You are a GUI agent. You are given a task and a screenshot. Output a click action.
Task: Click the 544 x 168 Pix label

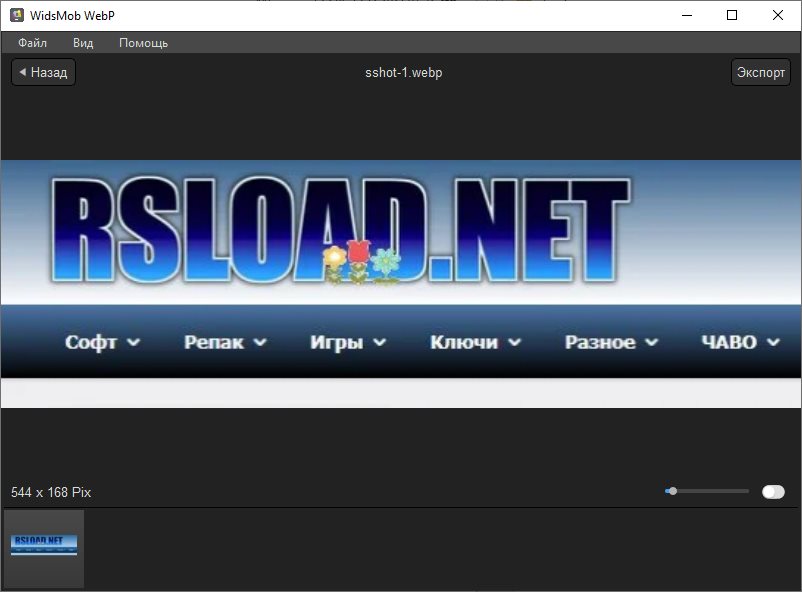click(51, 492)
